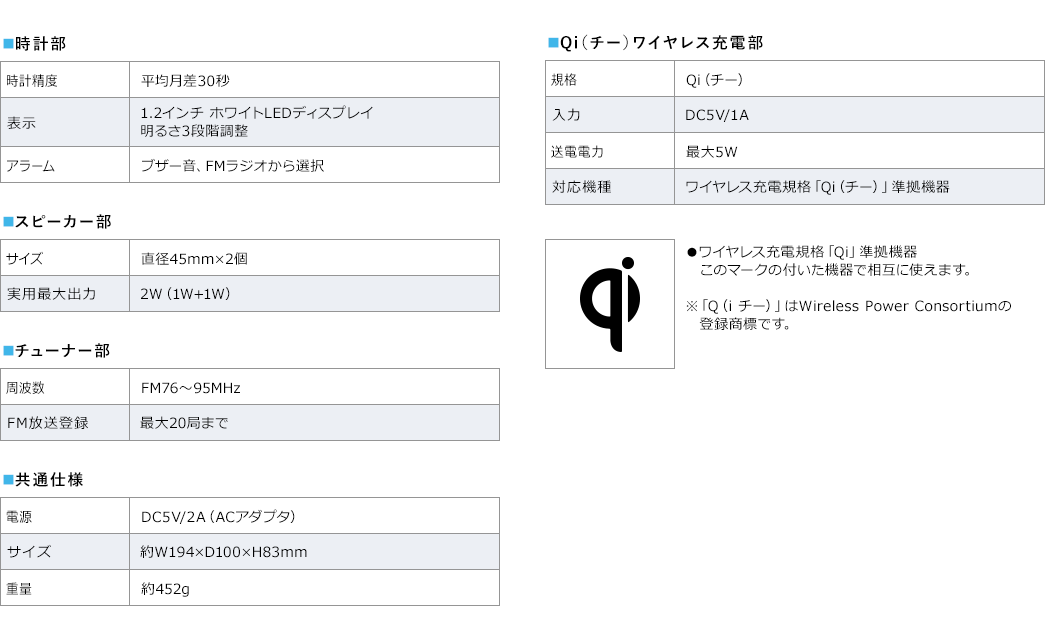Select the 最大5W transmission power cell
Screen dimensions: 1045x620
tap(859, 151)
